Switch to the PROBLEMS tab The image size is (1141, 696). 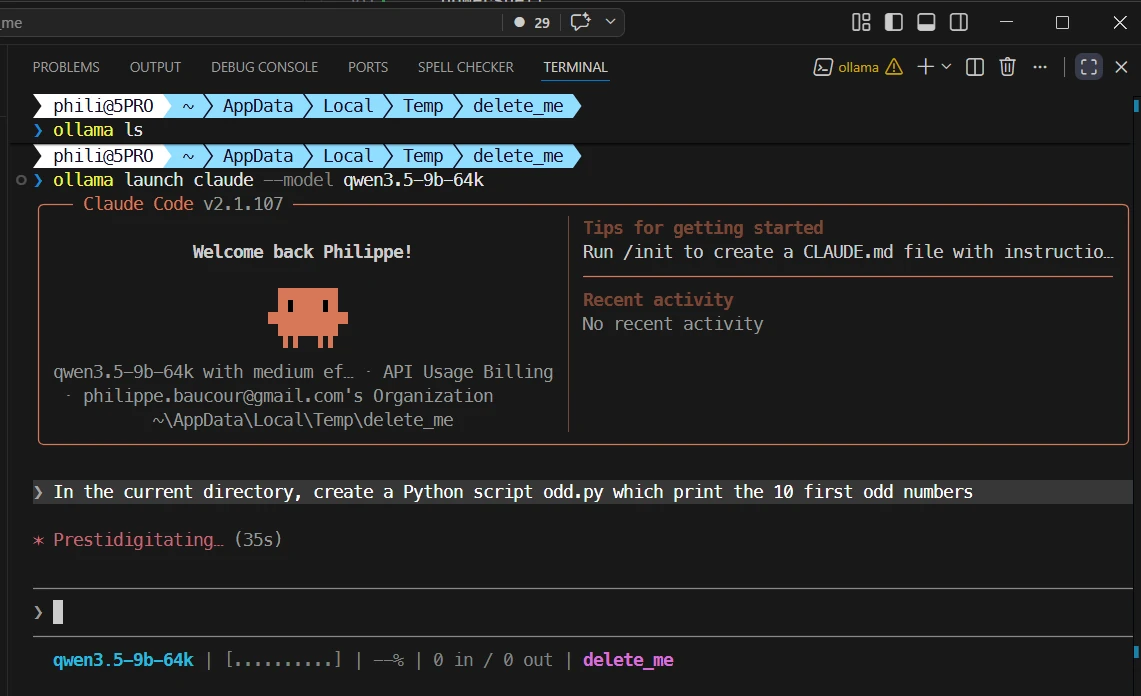coord(66,67)
